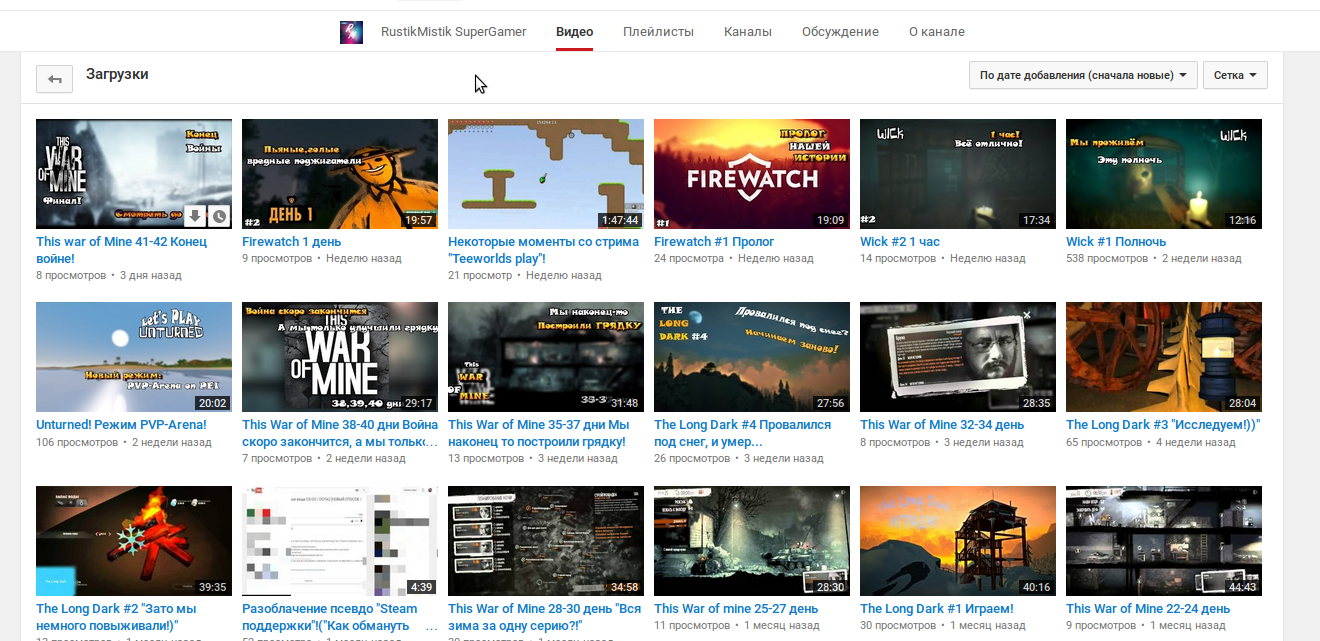Add 'Конец войне' video to Watch Later via clock icon

click(220, 215)
